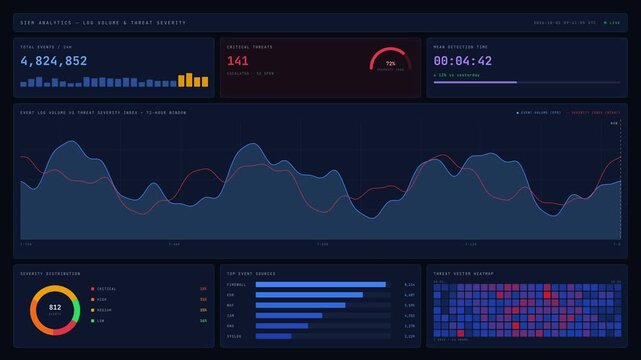This screenshot has width=641, height=360.
Task: Select the IAM event source bar
Action: pyautogui.click(x=289, y=315)
